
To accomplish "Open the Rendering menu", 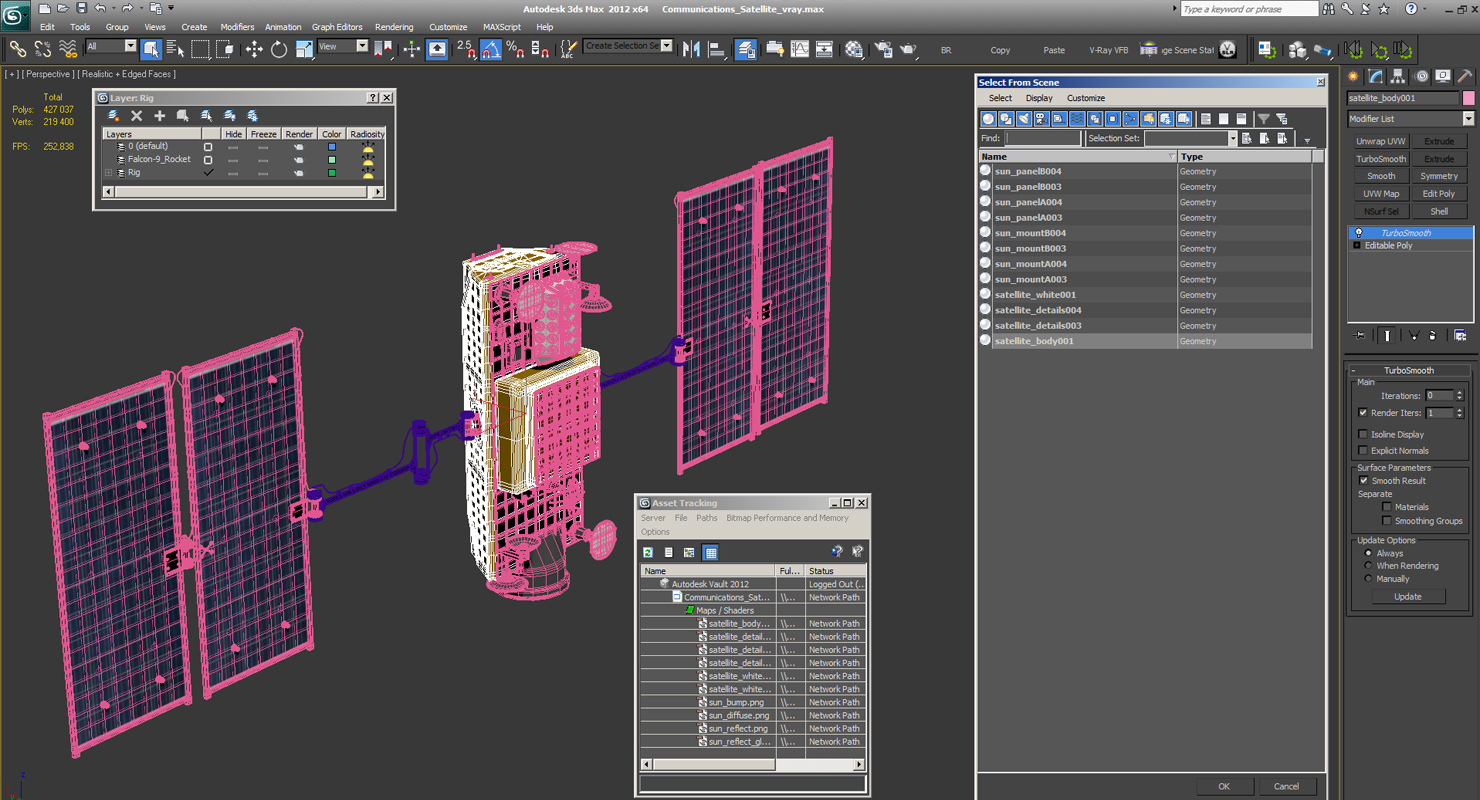I will (x=394, y=27).
